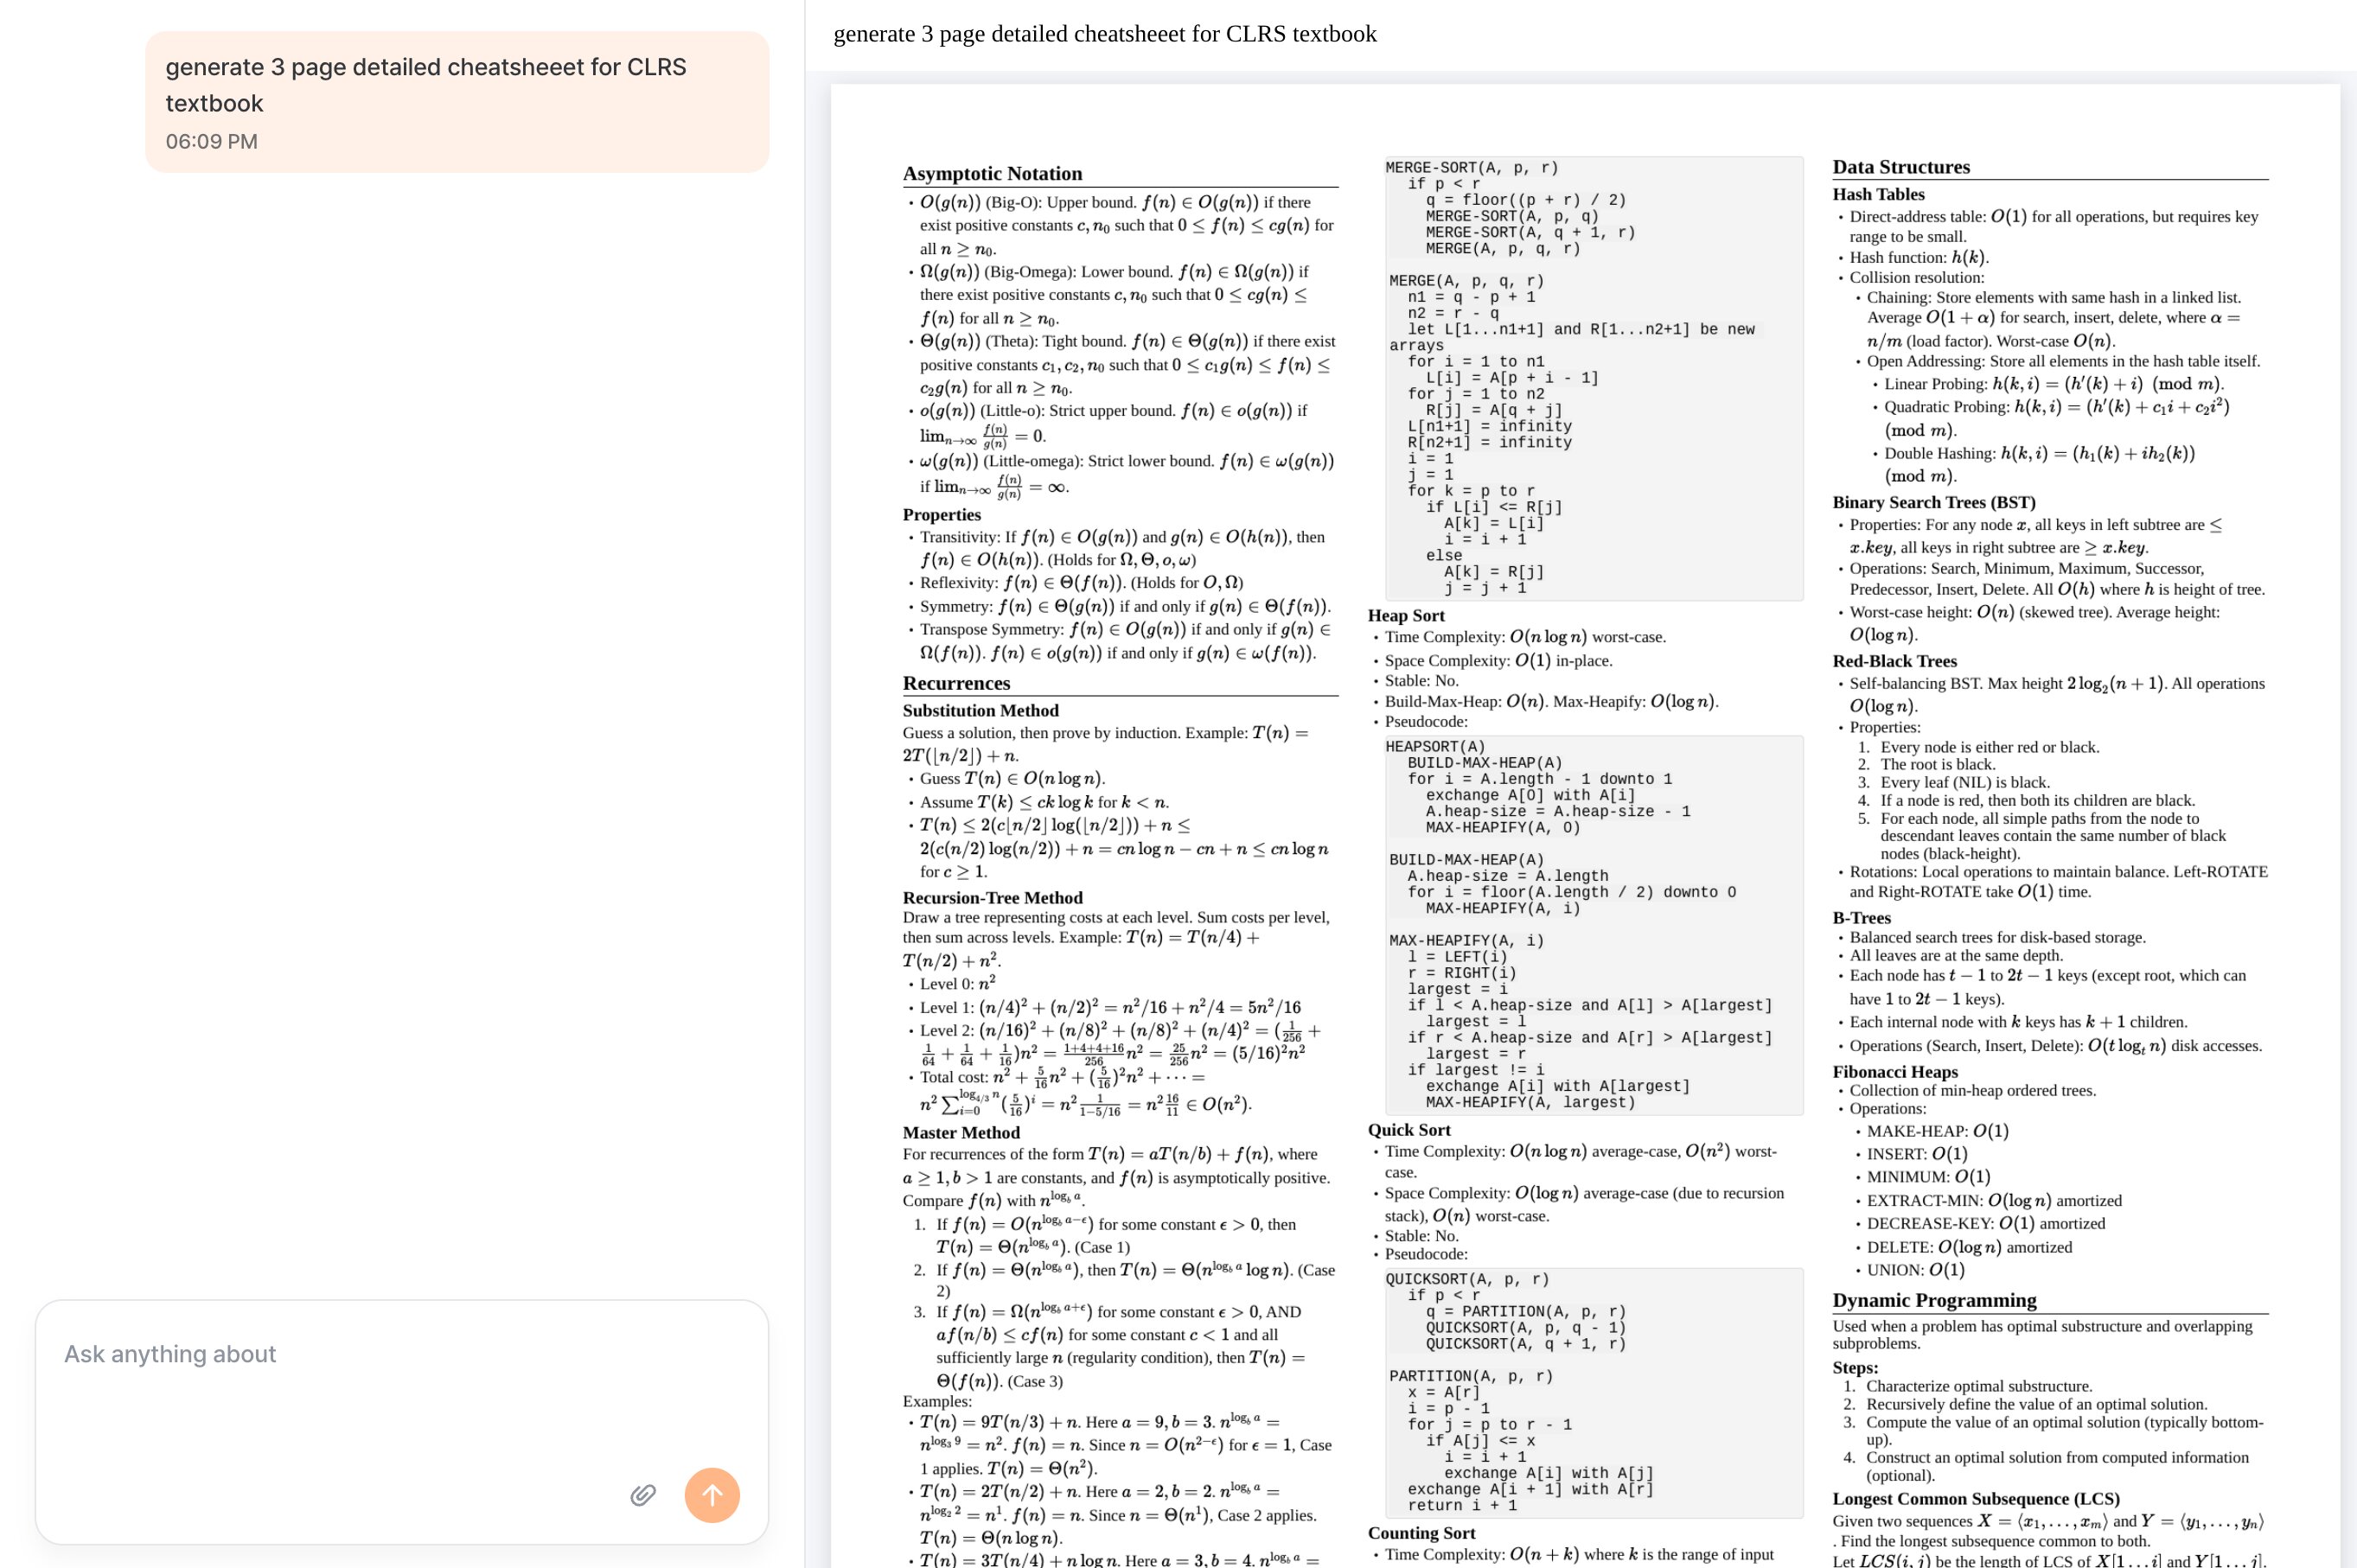Select the 'Recurrences' section heading
The height and width of the screenshot is (1568, 2357).
955,683
